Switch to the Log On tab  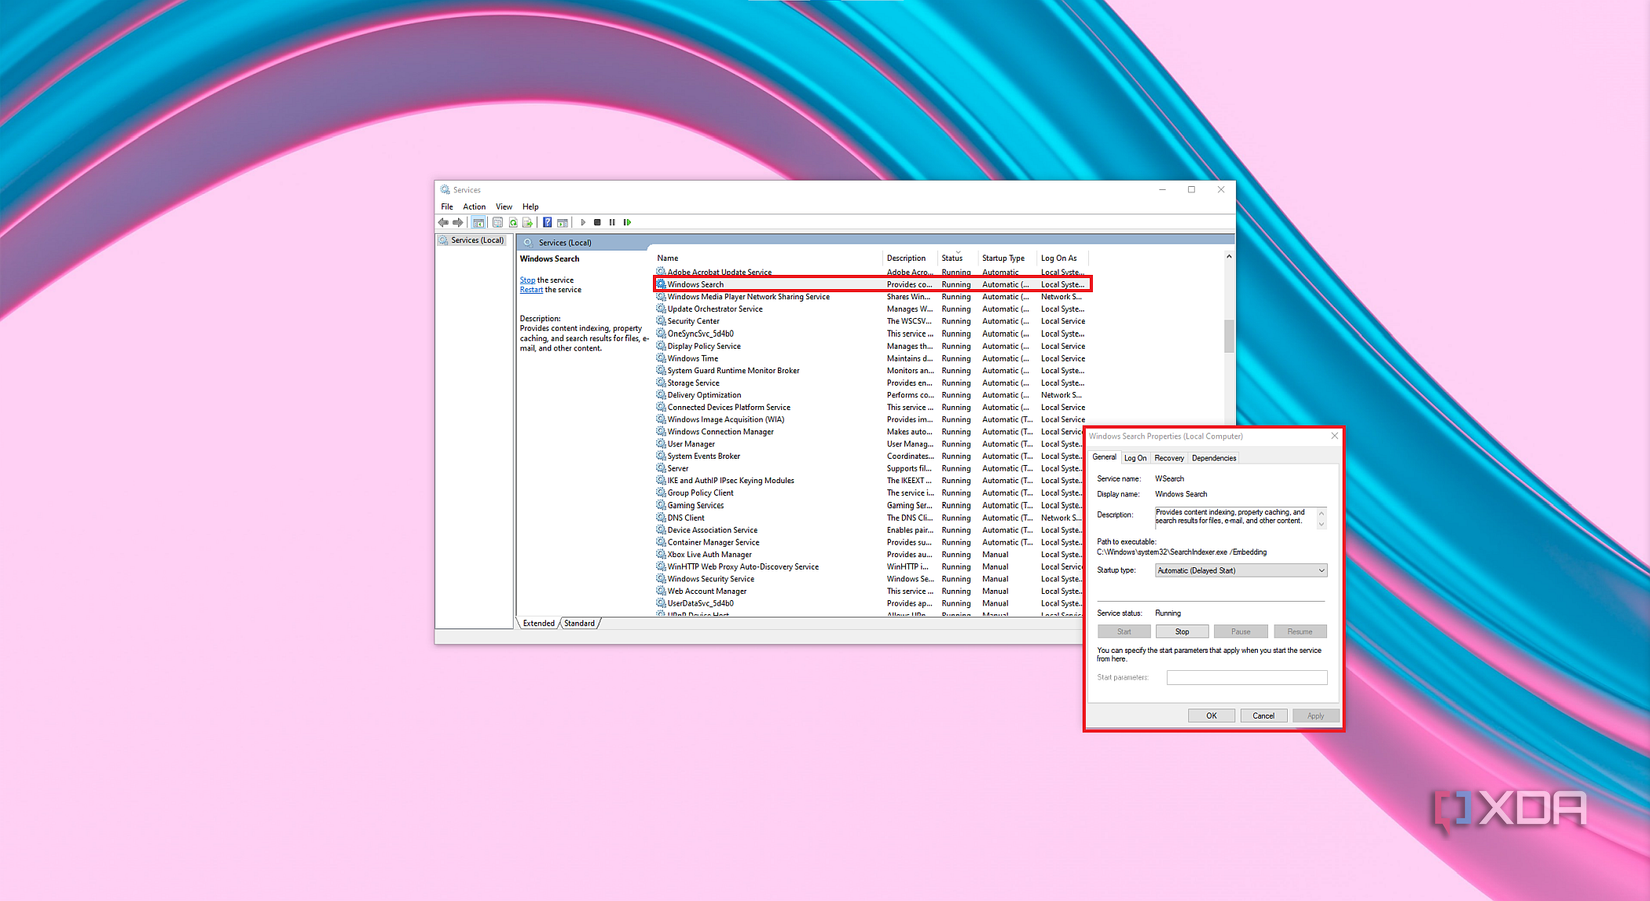(1135, 458)
